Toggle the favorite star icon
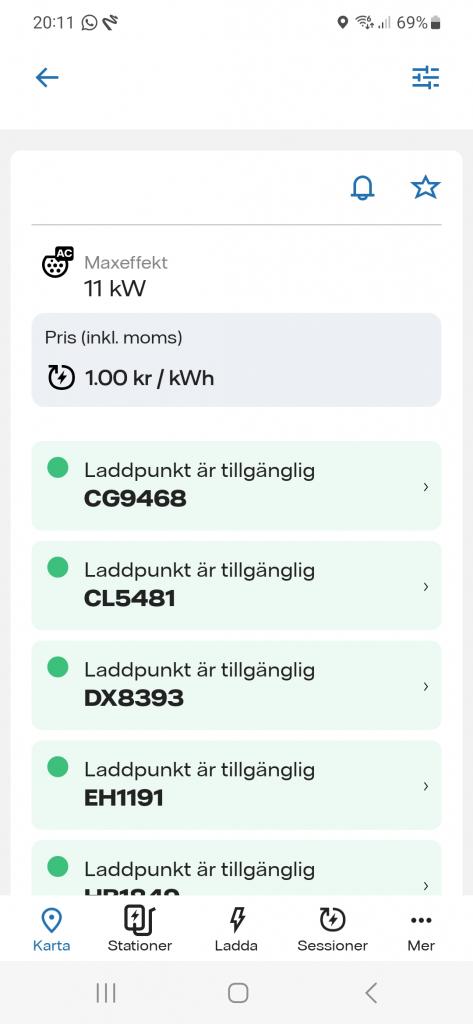Screen dimensions: 473x1024 pyautogui.click(x=425, y=187)
